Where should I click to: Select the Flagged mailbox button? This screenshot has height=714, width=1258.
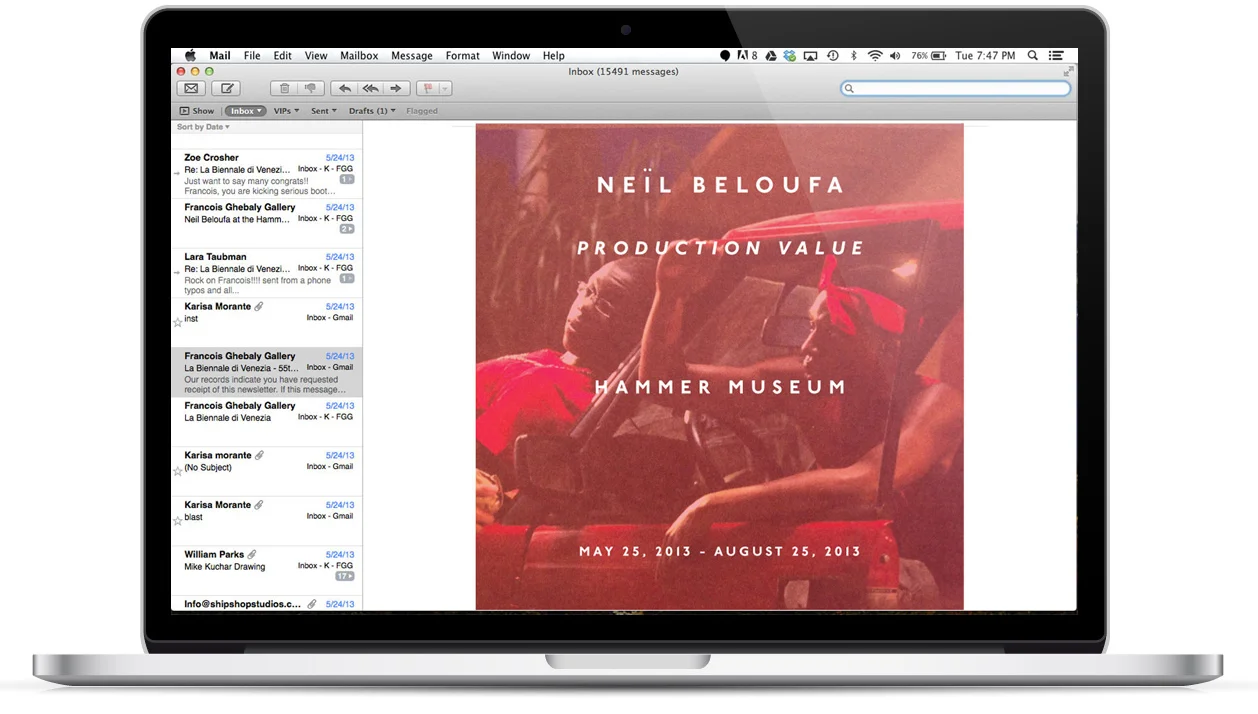click(x=422, y=111)
